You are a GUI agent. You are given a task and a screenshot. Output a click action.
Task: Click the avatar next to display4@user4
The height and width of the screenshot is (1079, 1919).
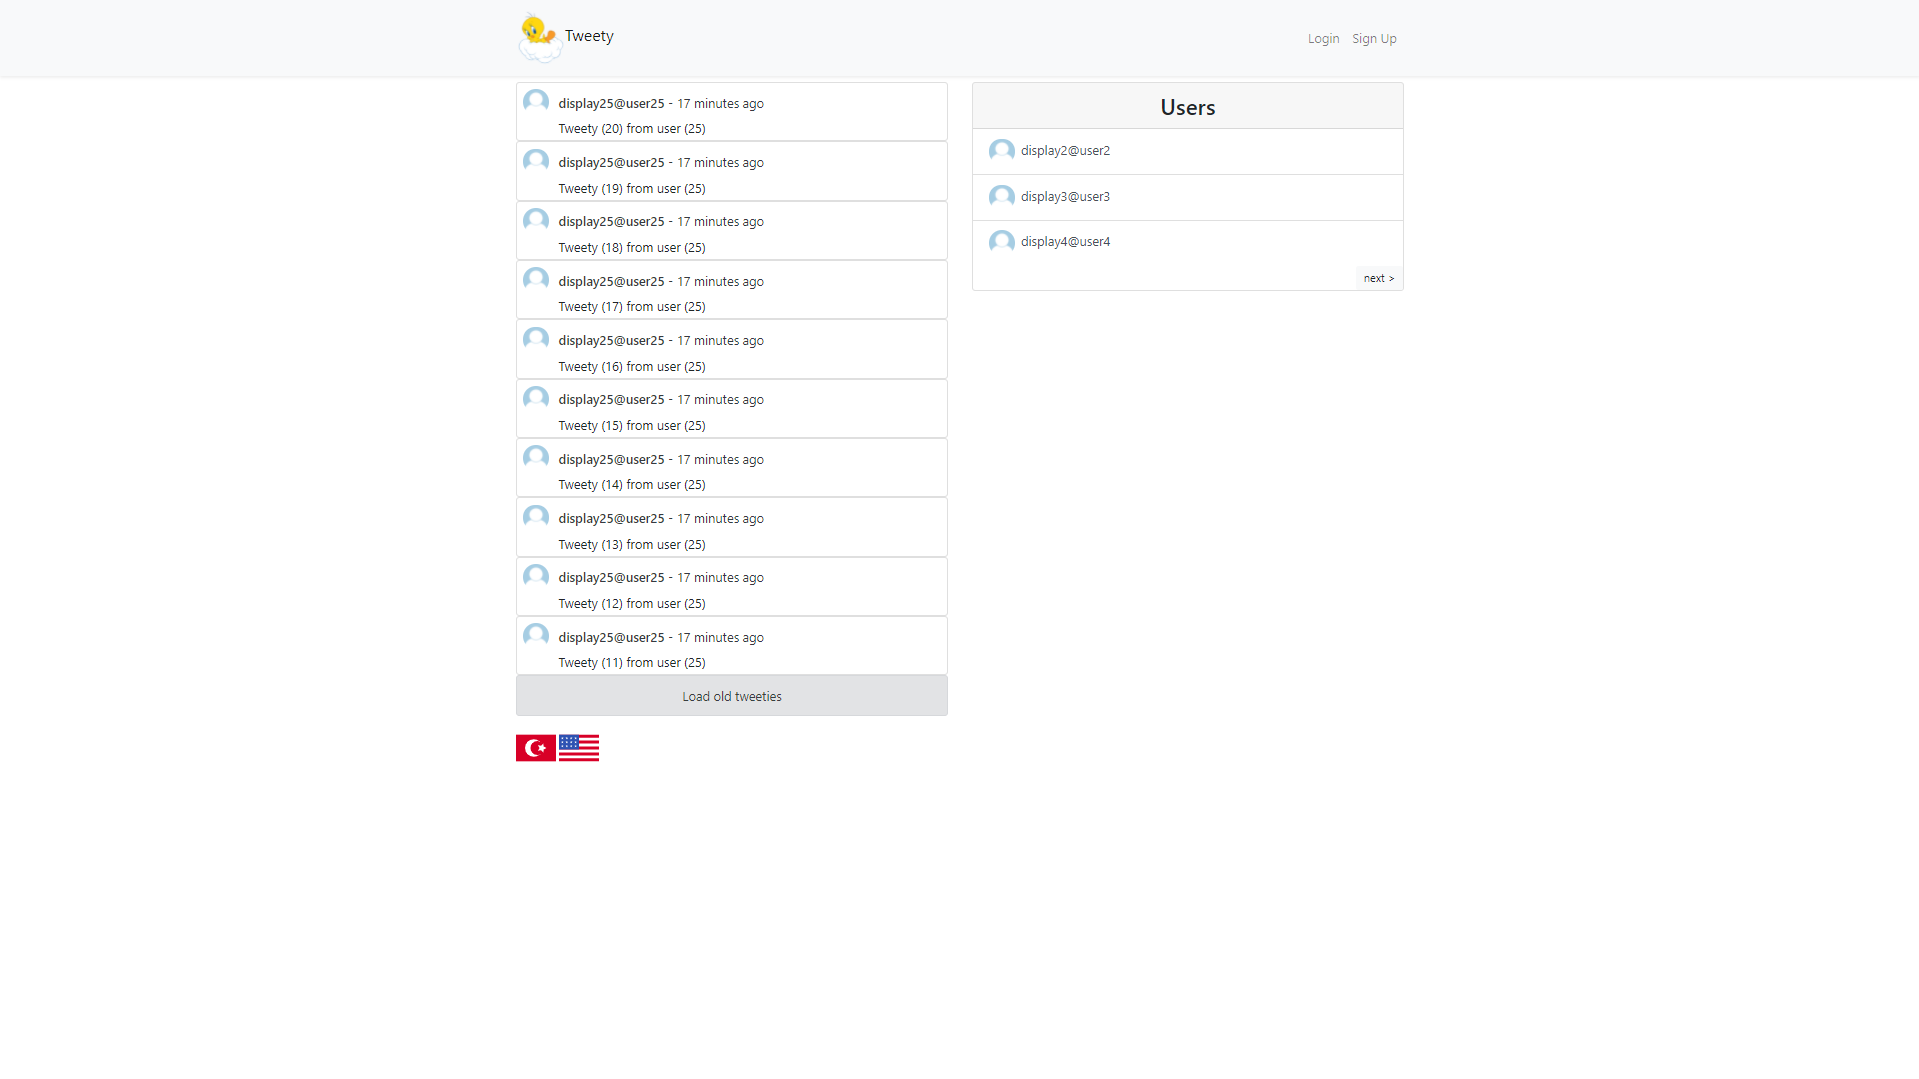pyautogui.click(x=1001, y=242)
